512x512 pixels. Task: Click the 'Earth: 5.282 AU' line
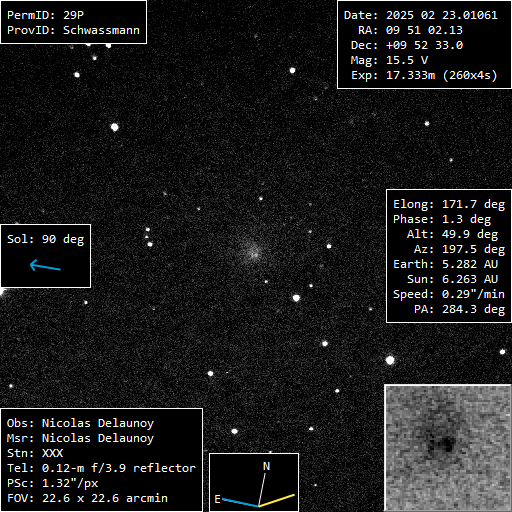[445, 264]
